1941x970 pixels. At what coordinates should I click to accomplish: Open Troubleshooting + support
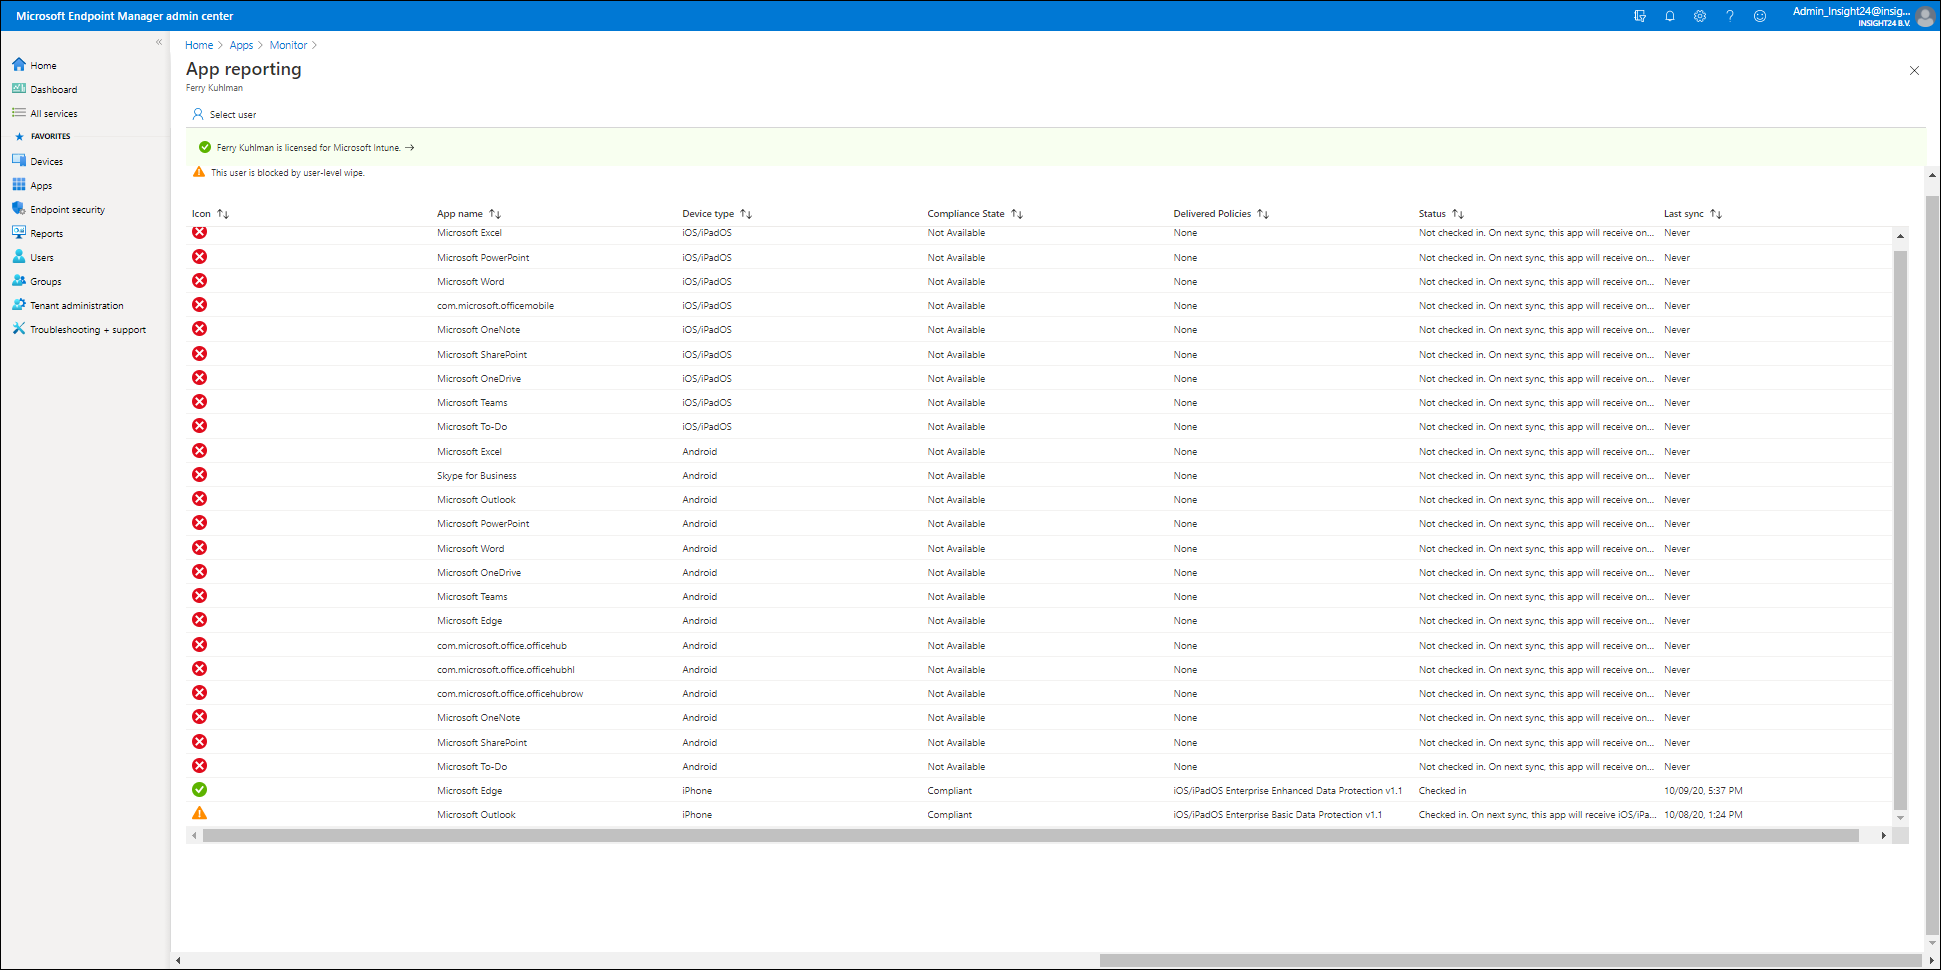(87, 329)
